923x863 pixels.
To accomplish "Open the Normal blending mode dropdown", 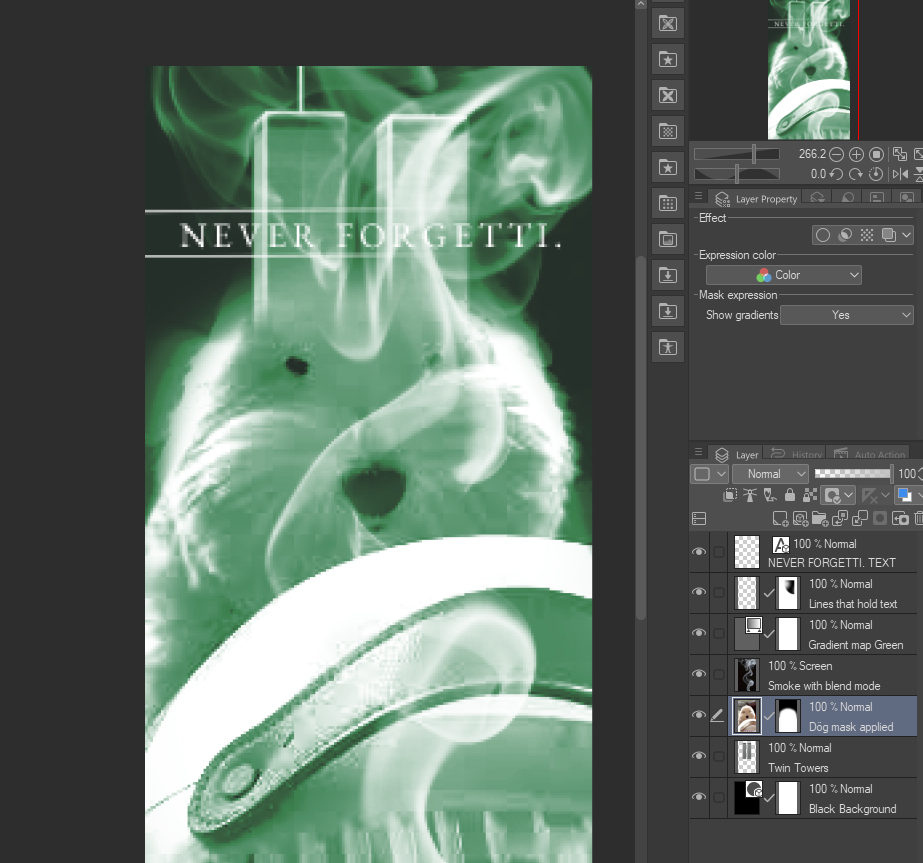I will tap(770, 474).
